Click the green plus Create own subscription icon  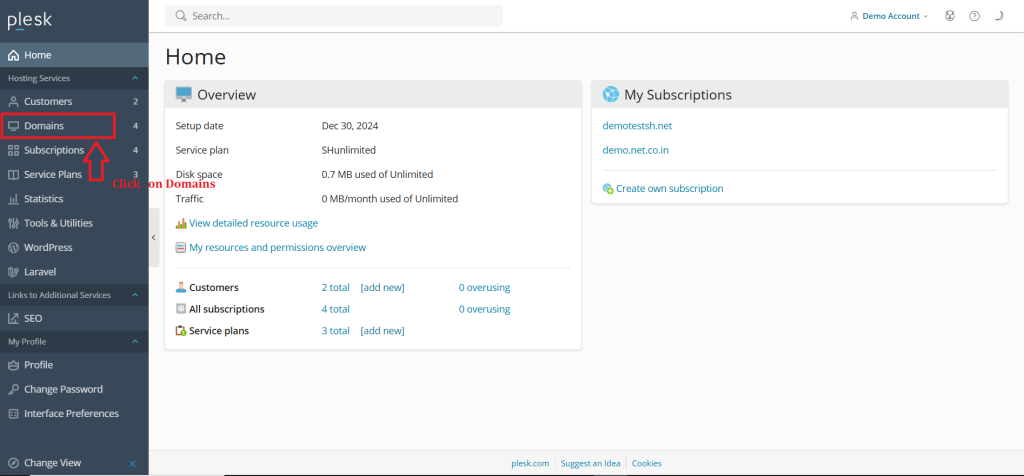click(x=608, y=189)
